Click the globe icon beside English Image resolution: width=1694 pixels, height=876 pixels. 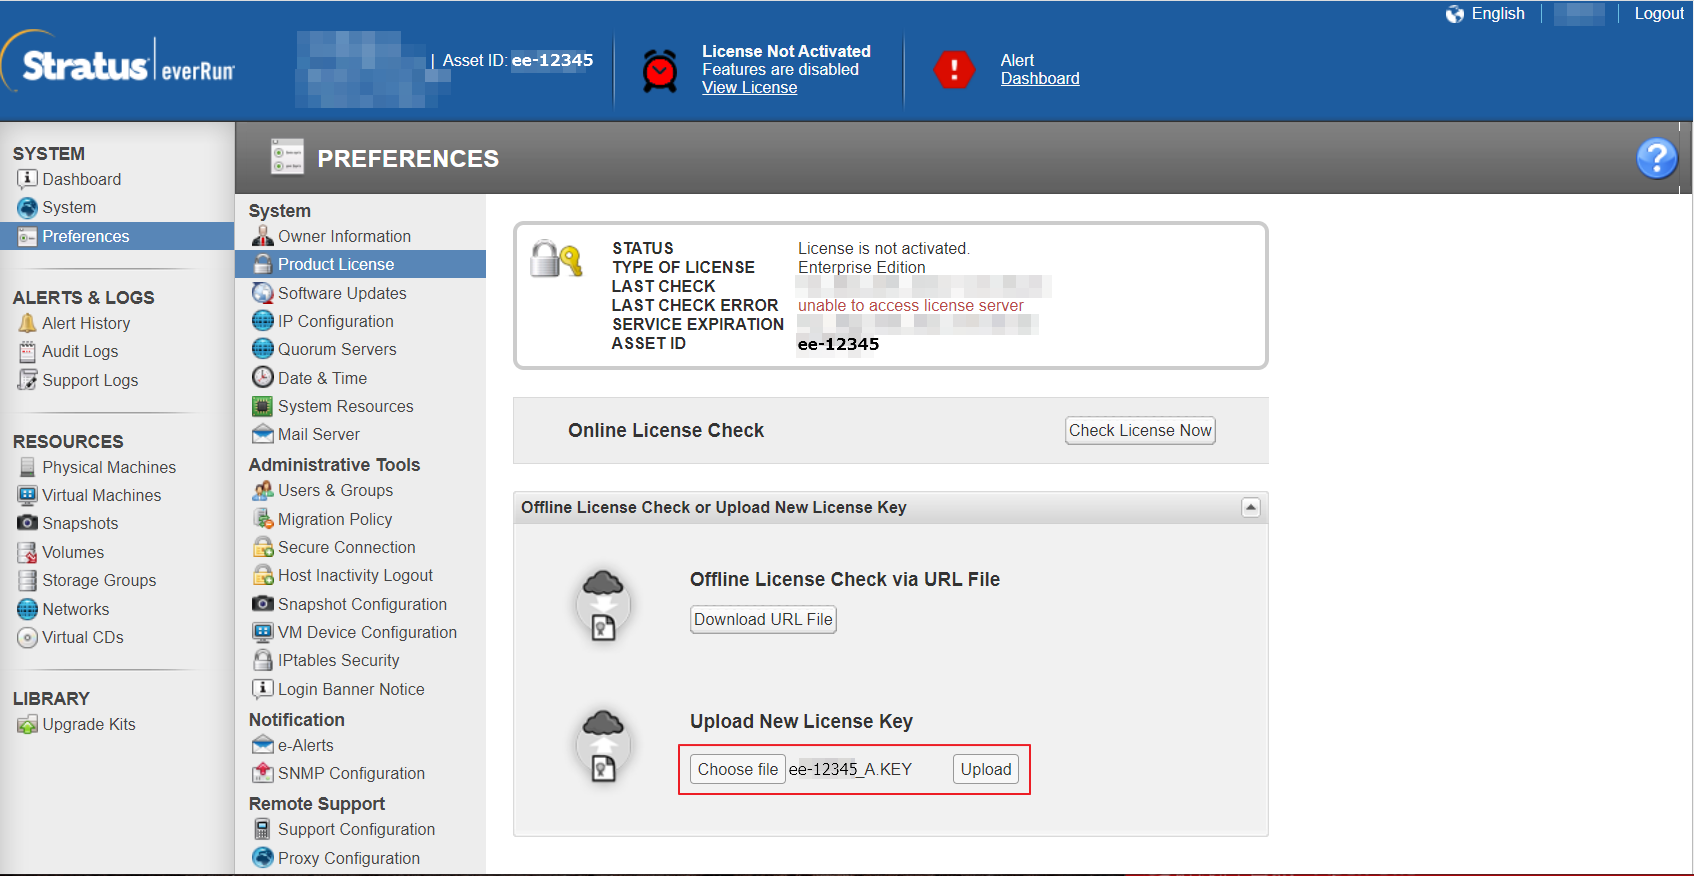click(x=1455, y=14)
